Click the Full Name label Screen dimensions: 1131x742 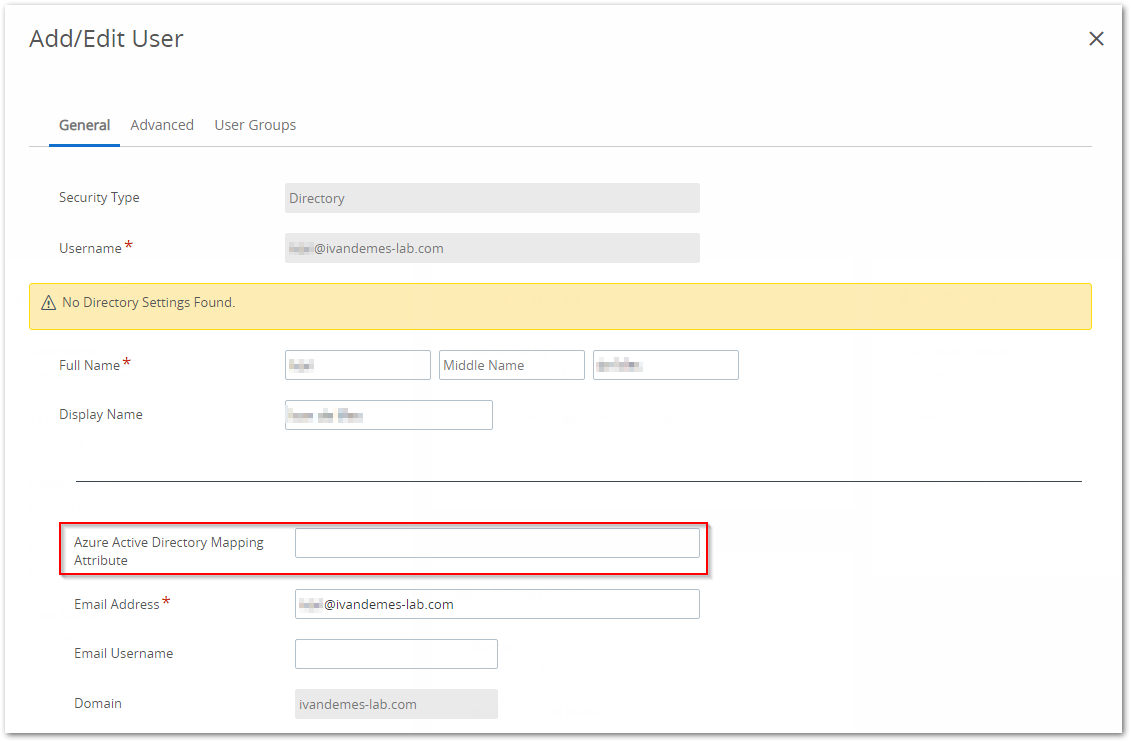click(x=89, y=366)
